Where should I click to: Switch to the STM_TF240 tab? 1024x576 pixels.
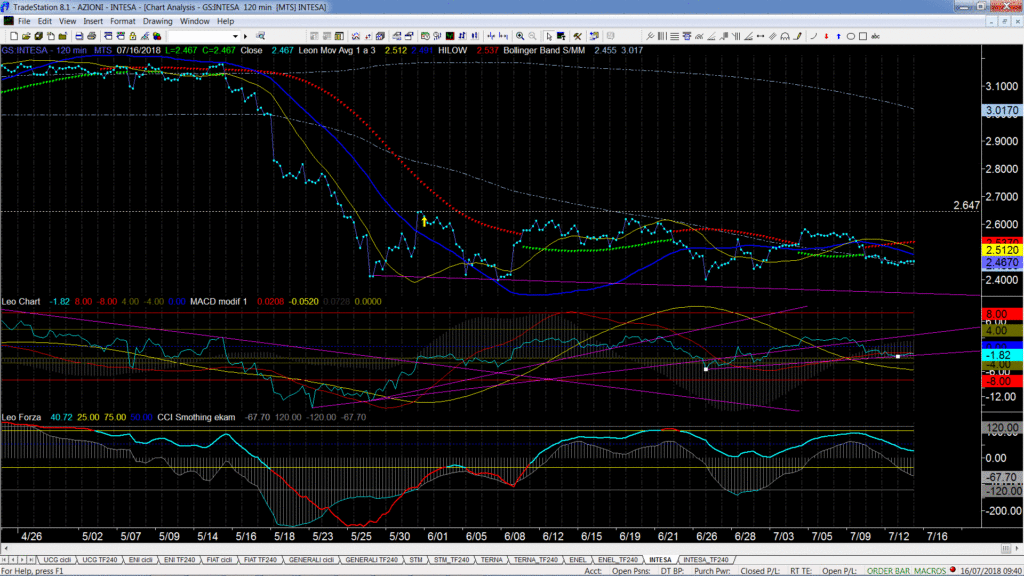451,560
